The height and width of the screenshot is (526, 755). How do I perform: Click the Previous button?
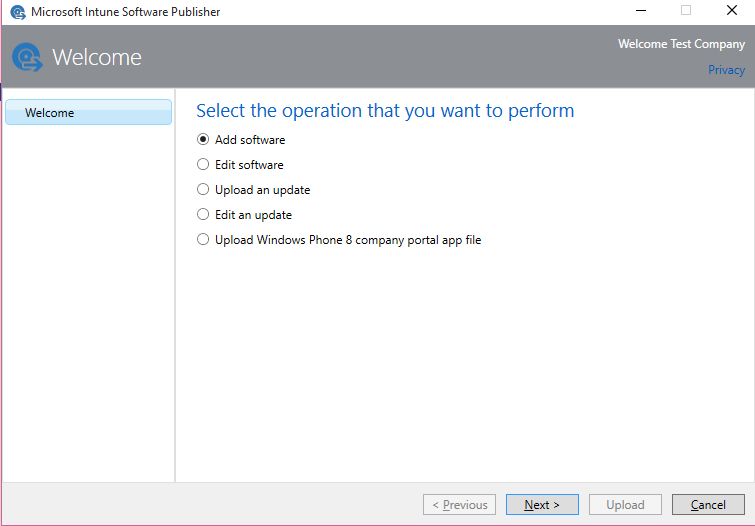pos(459,505)
